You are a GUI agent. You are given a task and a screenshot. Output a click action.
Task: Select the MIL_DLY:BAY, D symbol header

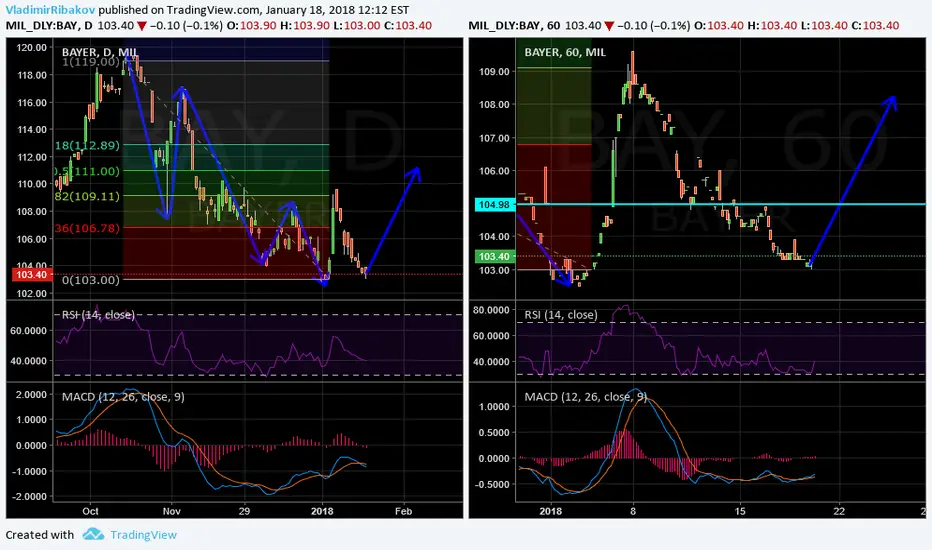pyautogui.click(x=49, y=26)
